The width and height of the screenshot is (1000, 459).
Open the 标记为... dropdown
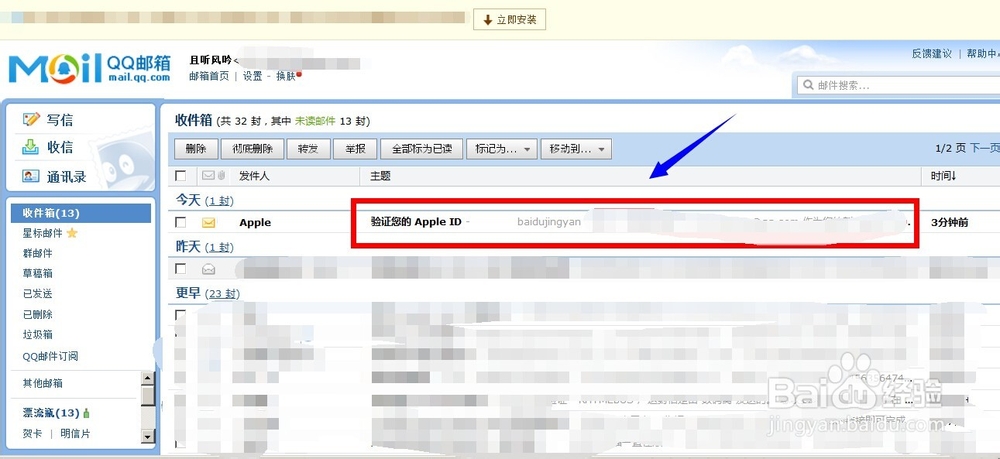[502, 149]
